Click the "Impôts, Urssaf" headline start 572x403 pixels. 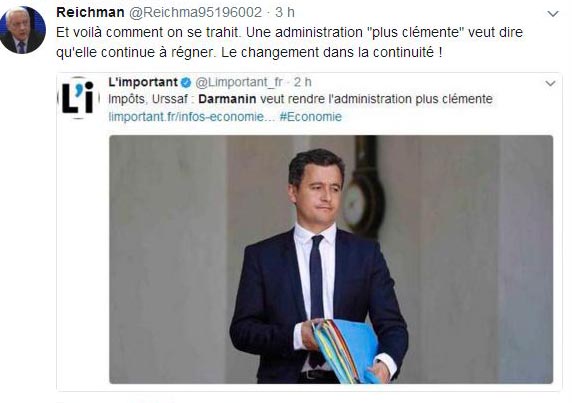point(148,99)
